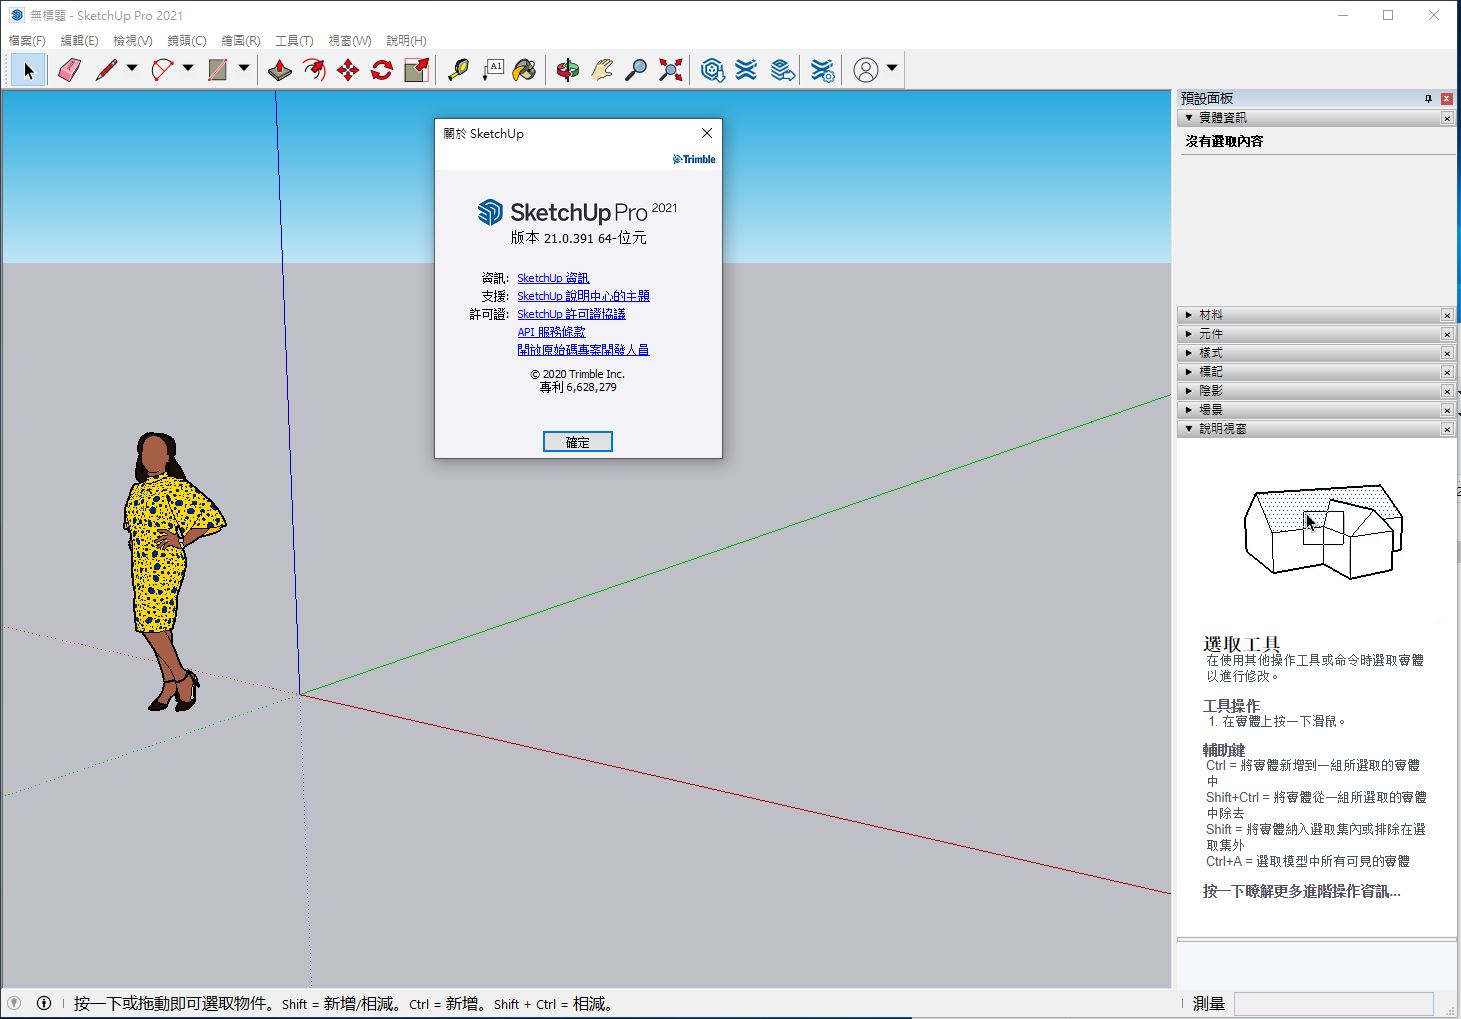The image size is (1461, 1019).
Task: Select the Line pencil tool
Action: [x=106, y=70]
